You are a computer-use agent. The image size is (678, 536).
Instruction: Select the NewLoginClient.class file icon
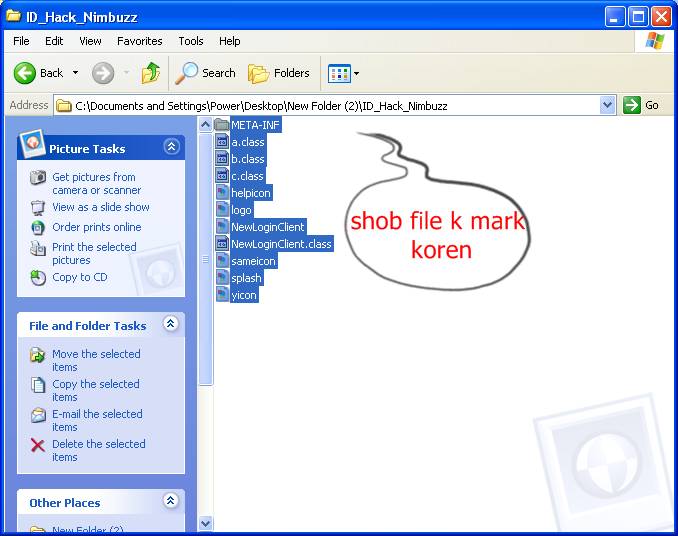click(222, 244)
